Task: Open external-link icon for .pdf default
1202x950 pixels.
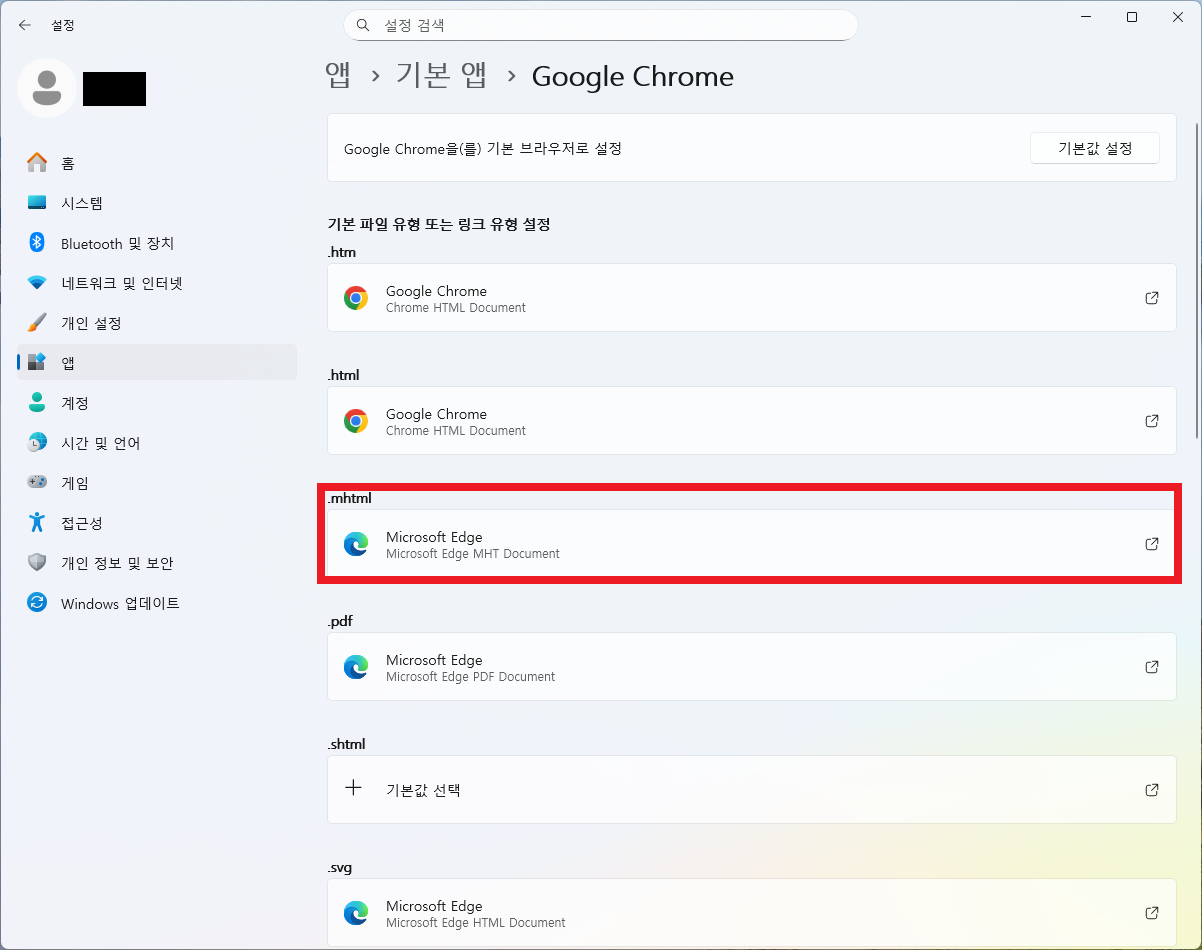Action: point(1152,667)
